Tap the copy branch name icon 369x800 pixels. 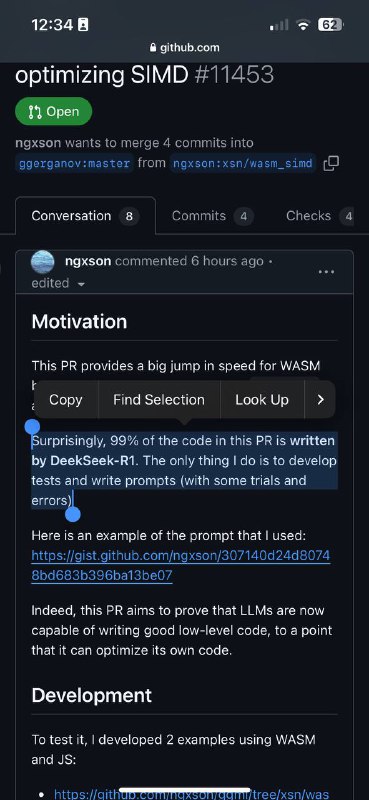pyautogui.click(x=331, y=163)
